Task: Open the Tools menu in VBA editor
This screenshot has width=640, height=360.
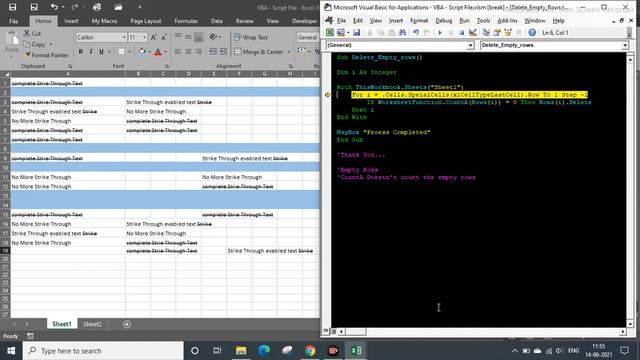Action: point(483,20)
